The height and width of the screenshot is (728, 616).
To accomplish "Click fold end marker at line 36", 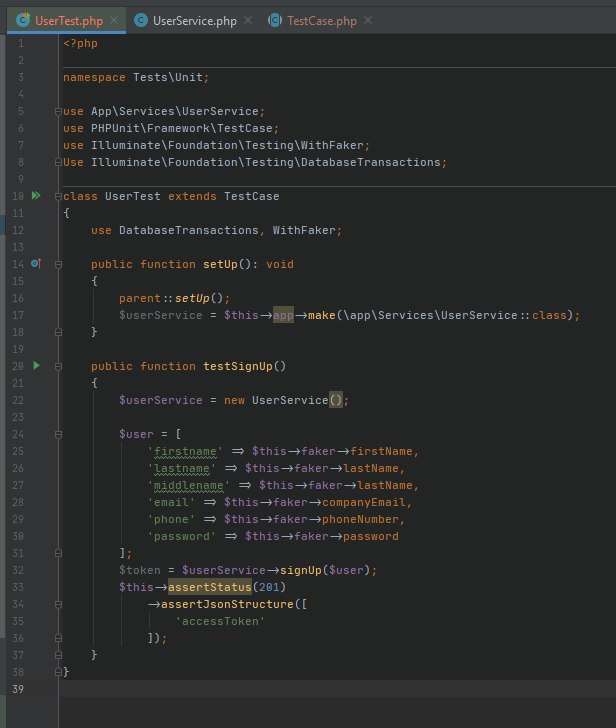I will coord(58,638).
